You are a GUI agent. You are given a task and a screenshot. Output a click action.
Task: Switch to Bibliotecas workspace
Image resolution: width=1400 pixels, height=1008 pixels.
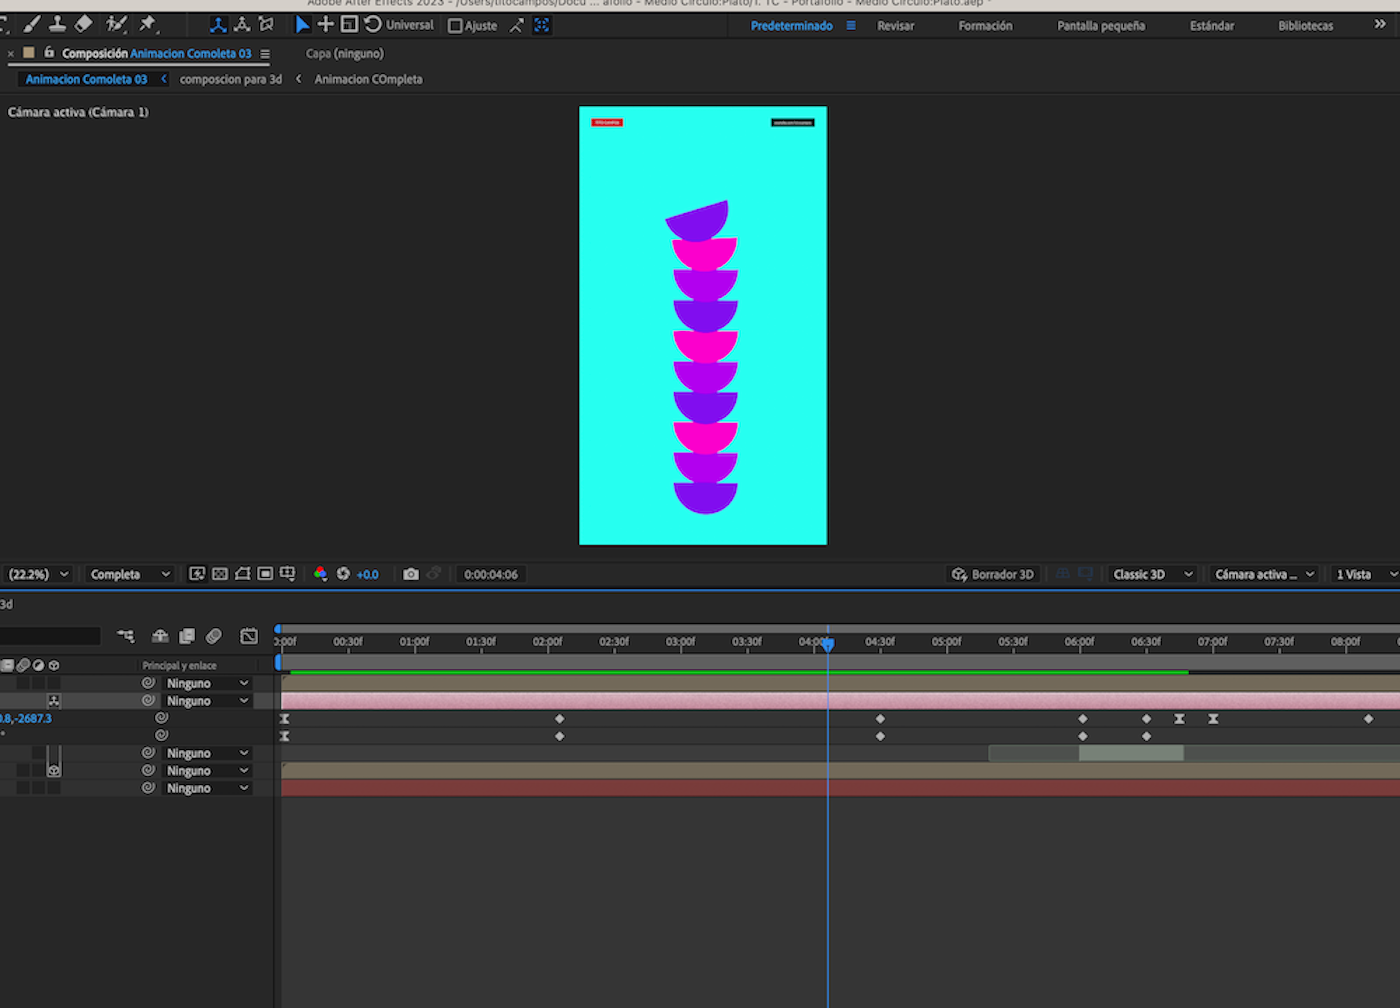(1305, 26)
